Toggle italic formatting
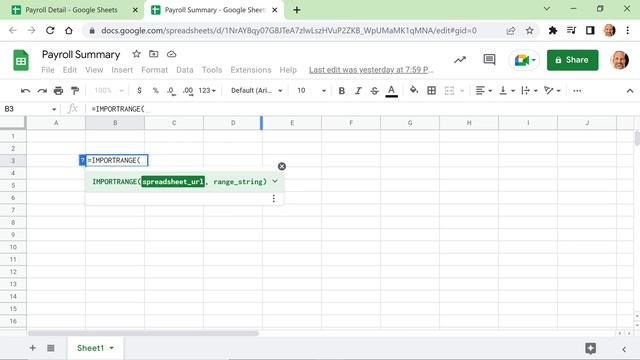Image resolution: width=640 pixels, height=360 pixels. tap(358, 91)
